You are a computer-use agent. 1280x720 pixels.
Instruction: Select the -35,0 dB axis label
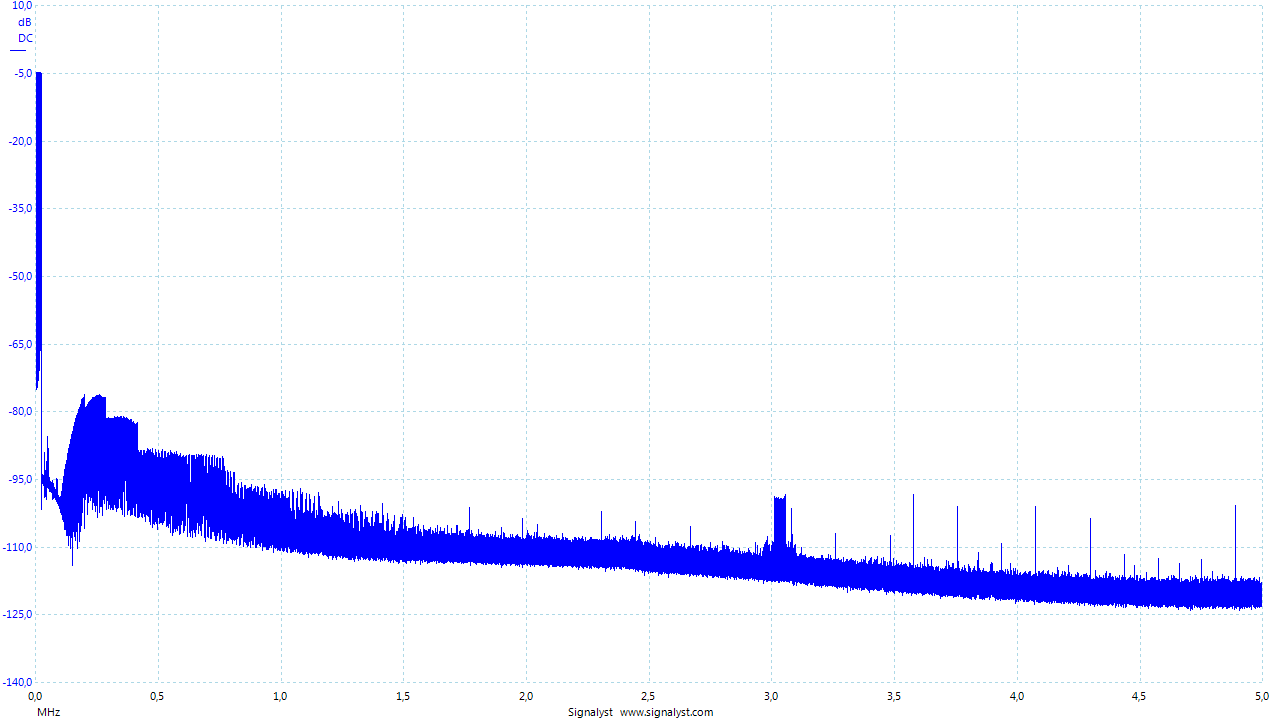pyautogui.click(x=20, y=208)
